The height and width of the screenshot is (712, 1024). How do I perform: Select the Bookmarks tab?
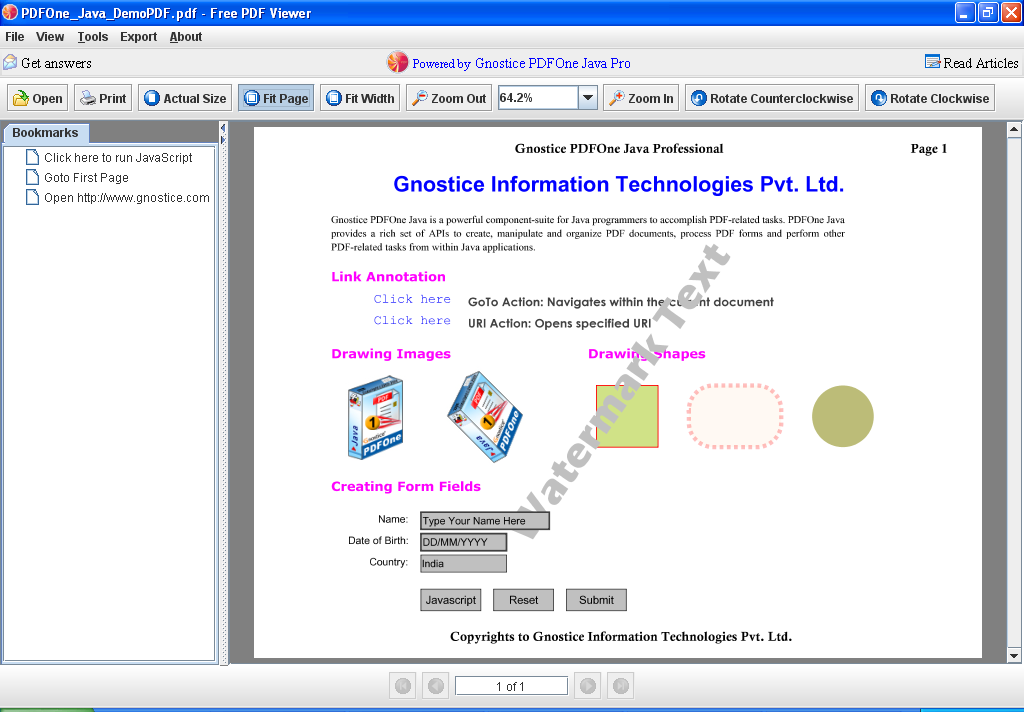pyautogui.click(x=45, y=133)
